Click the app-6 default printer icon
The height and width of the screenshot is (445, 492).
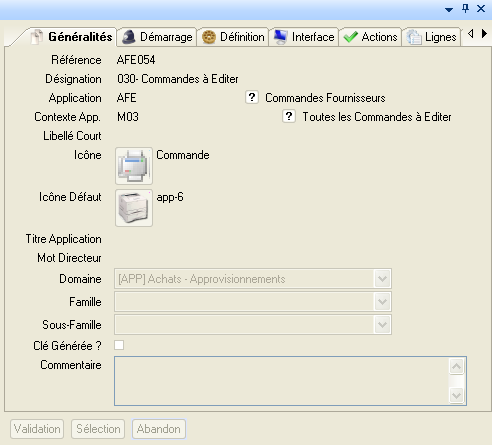pyautogui.click(x=134, y=208)
